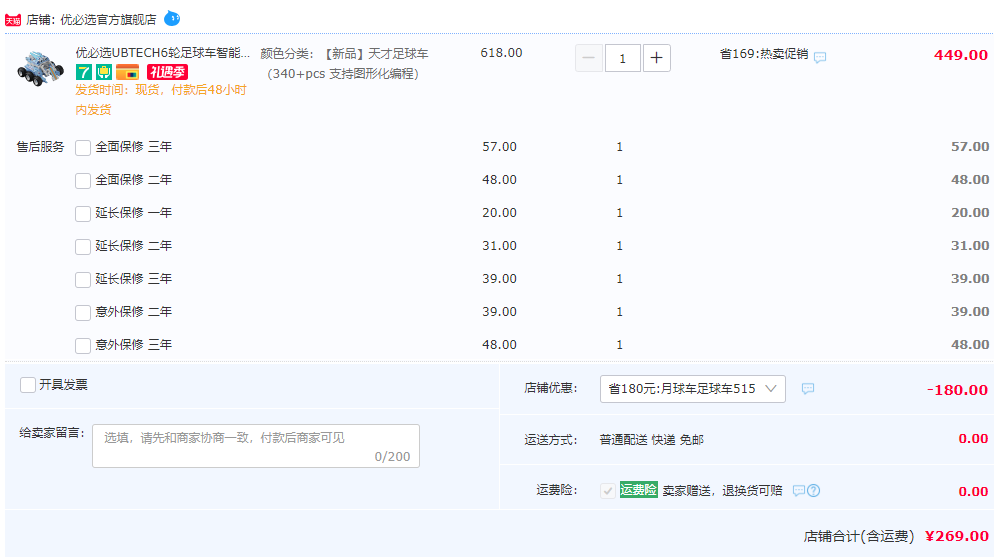Click the green 运费险 label badge
Image resolution: width=994 pixels, height=557 pixels.
click(638, 490)
